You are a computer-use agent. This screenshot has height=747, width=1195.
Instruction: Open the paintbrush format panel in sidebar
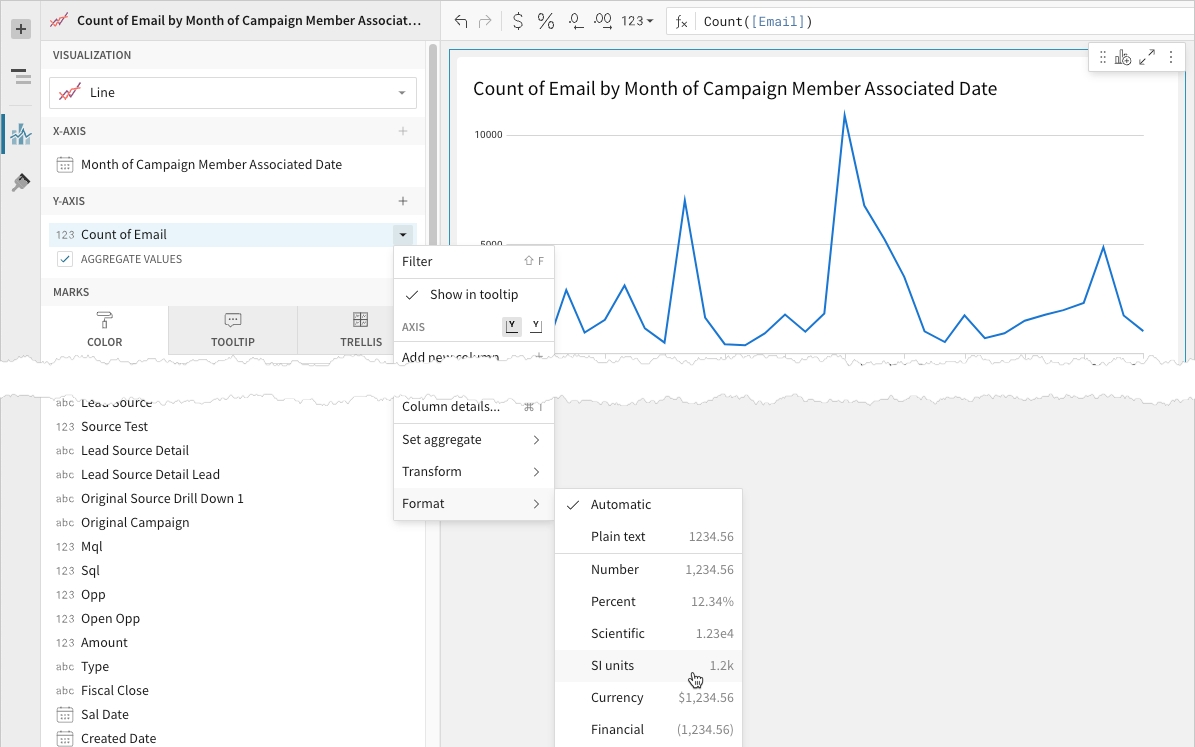pos(20,183)
